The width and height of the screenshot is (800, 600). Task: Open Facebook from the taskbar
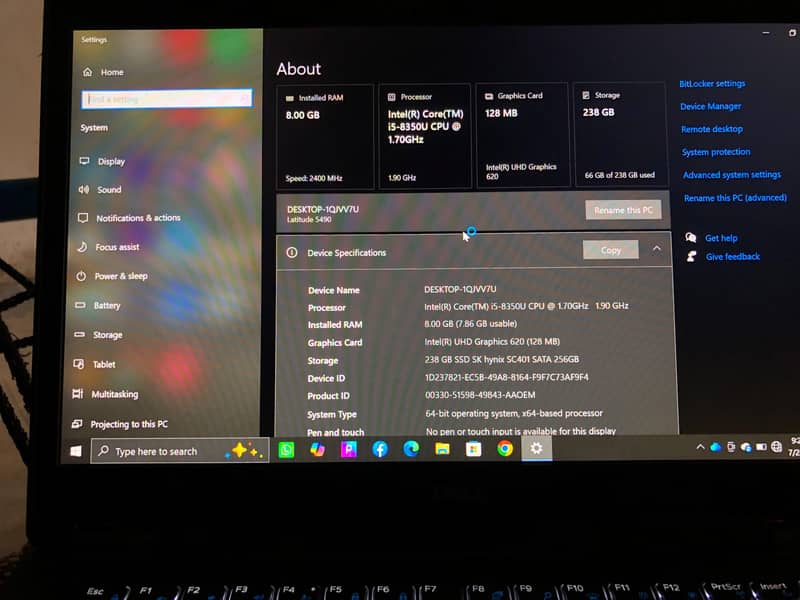380,449
